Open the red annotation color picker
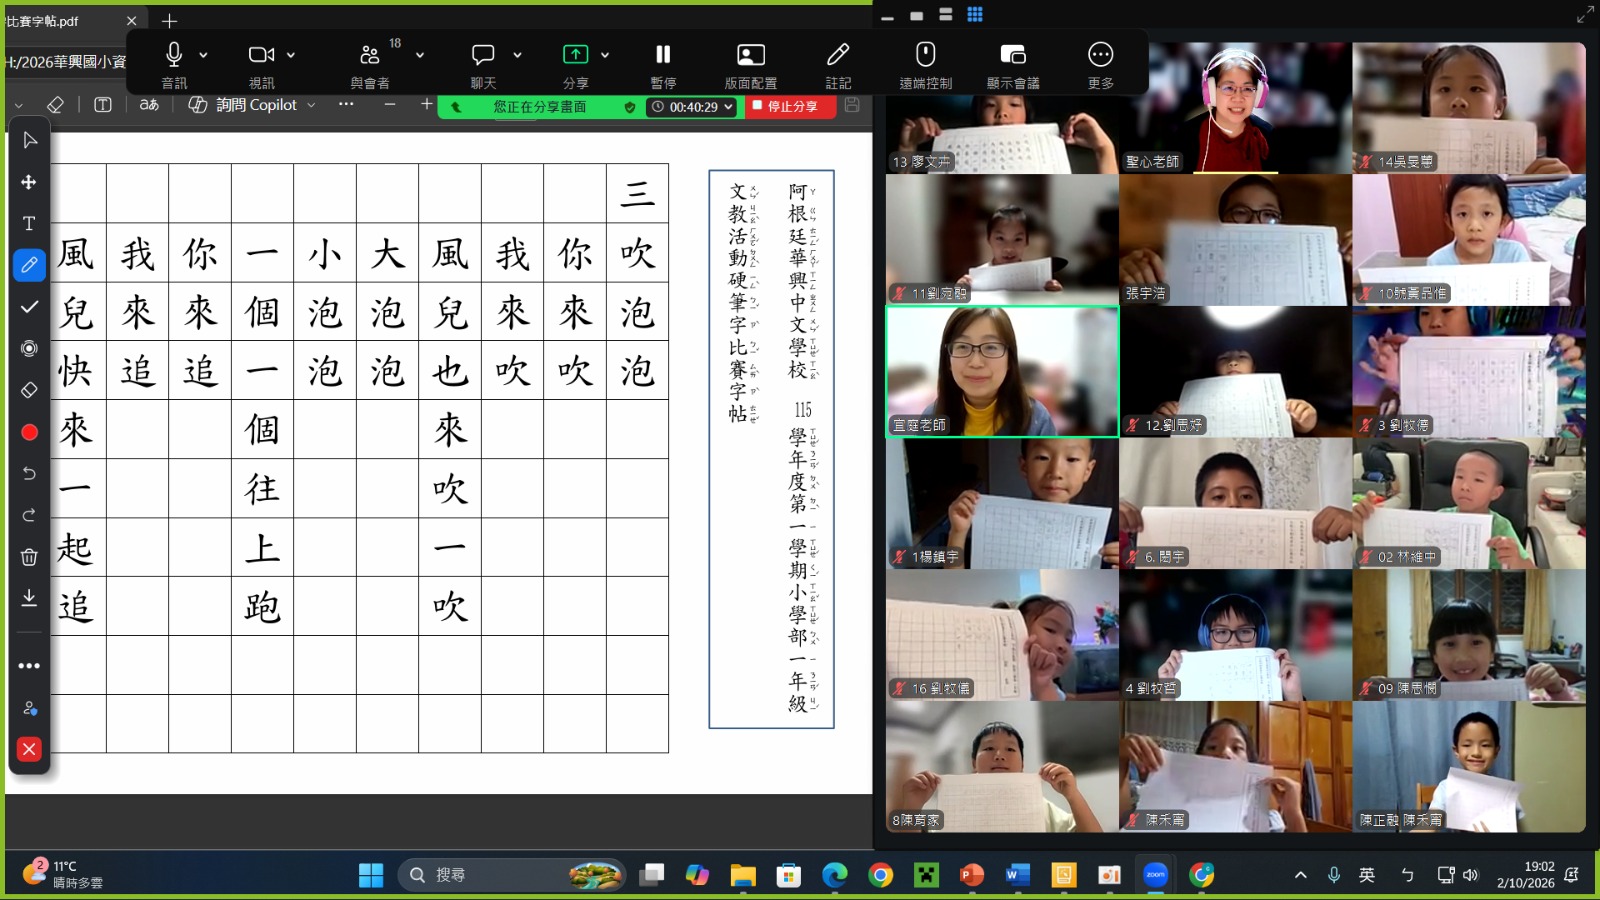This screenshot has width=1600, height=900. pos(29,432)
